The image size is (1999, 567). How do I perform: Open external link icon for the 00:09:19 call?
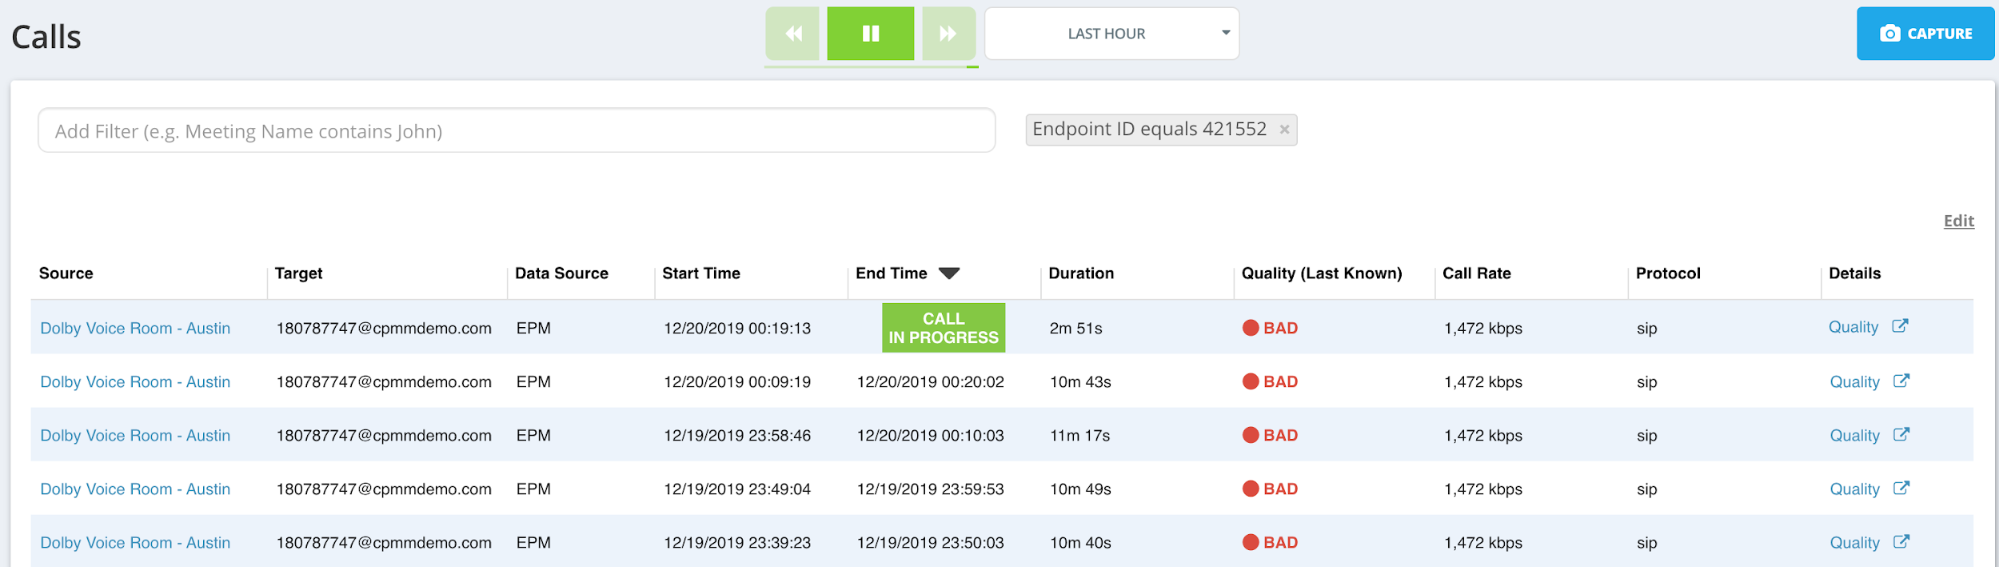point(1901,381)
